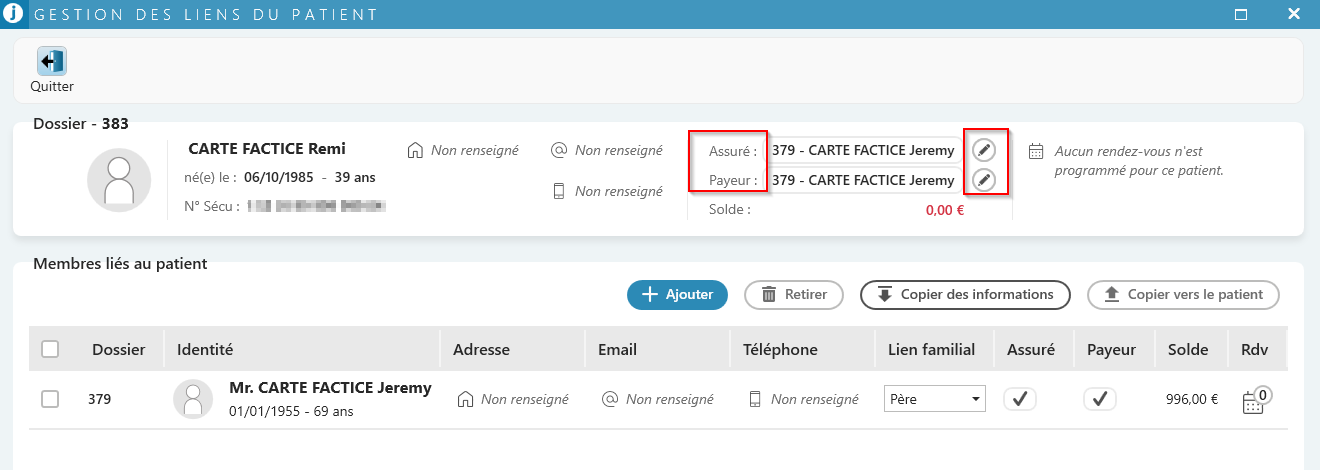Click the name Mr. CARTE FACTICE Jeremy
This screenshot has width=1320, height=470.
[330, 388]
